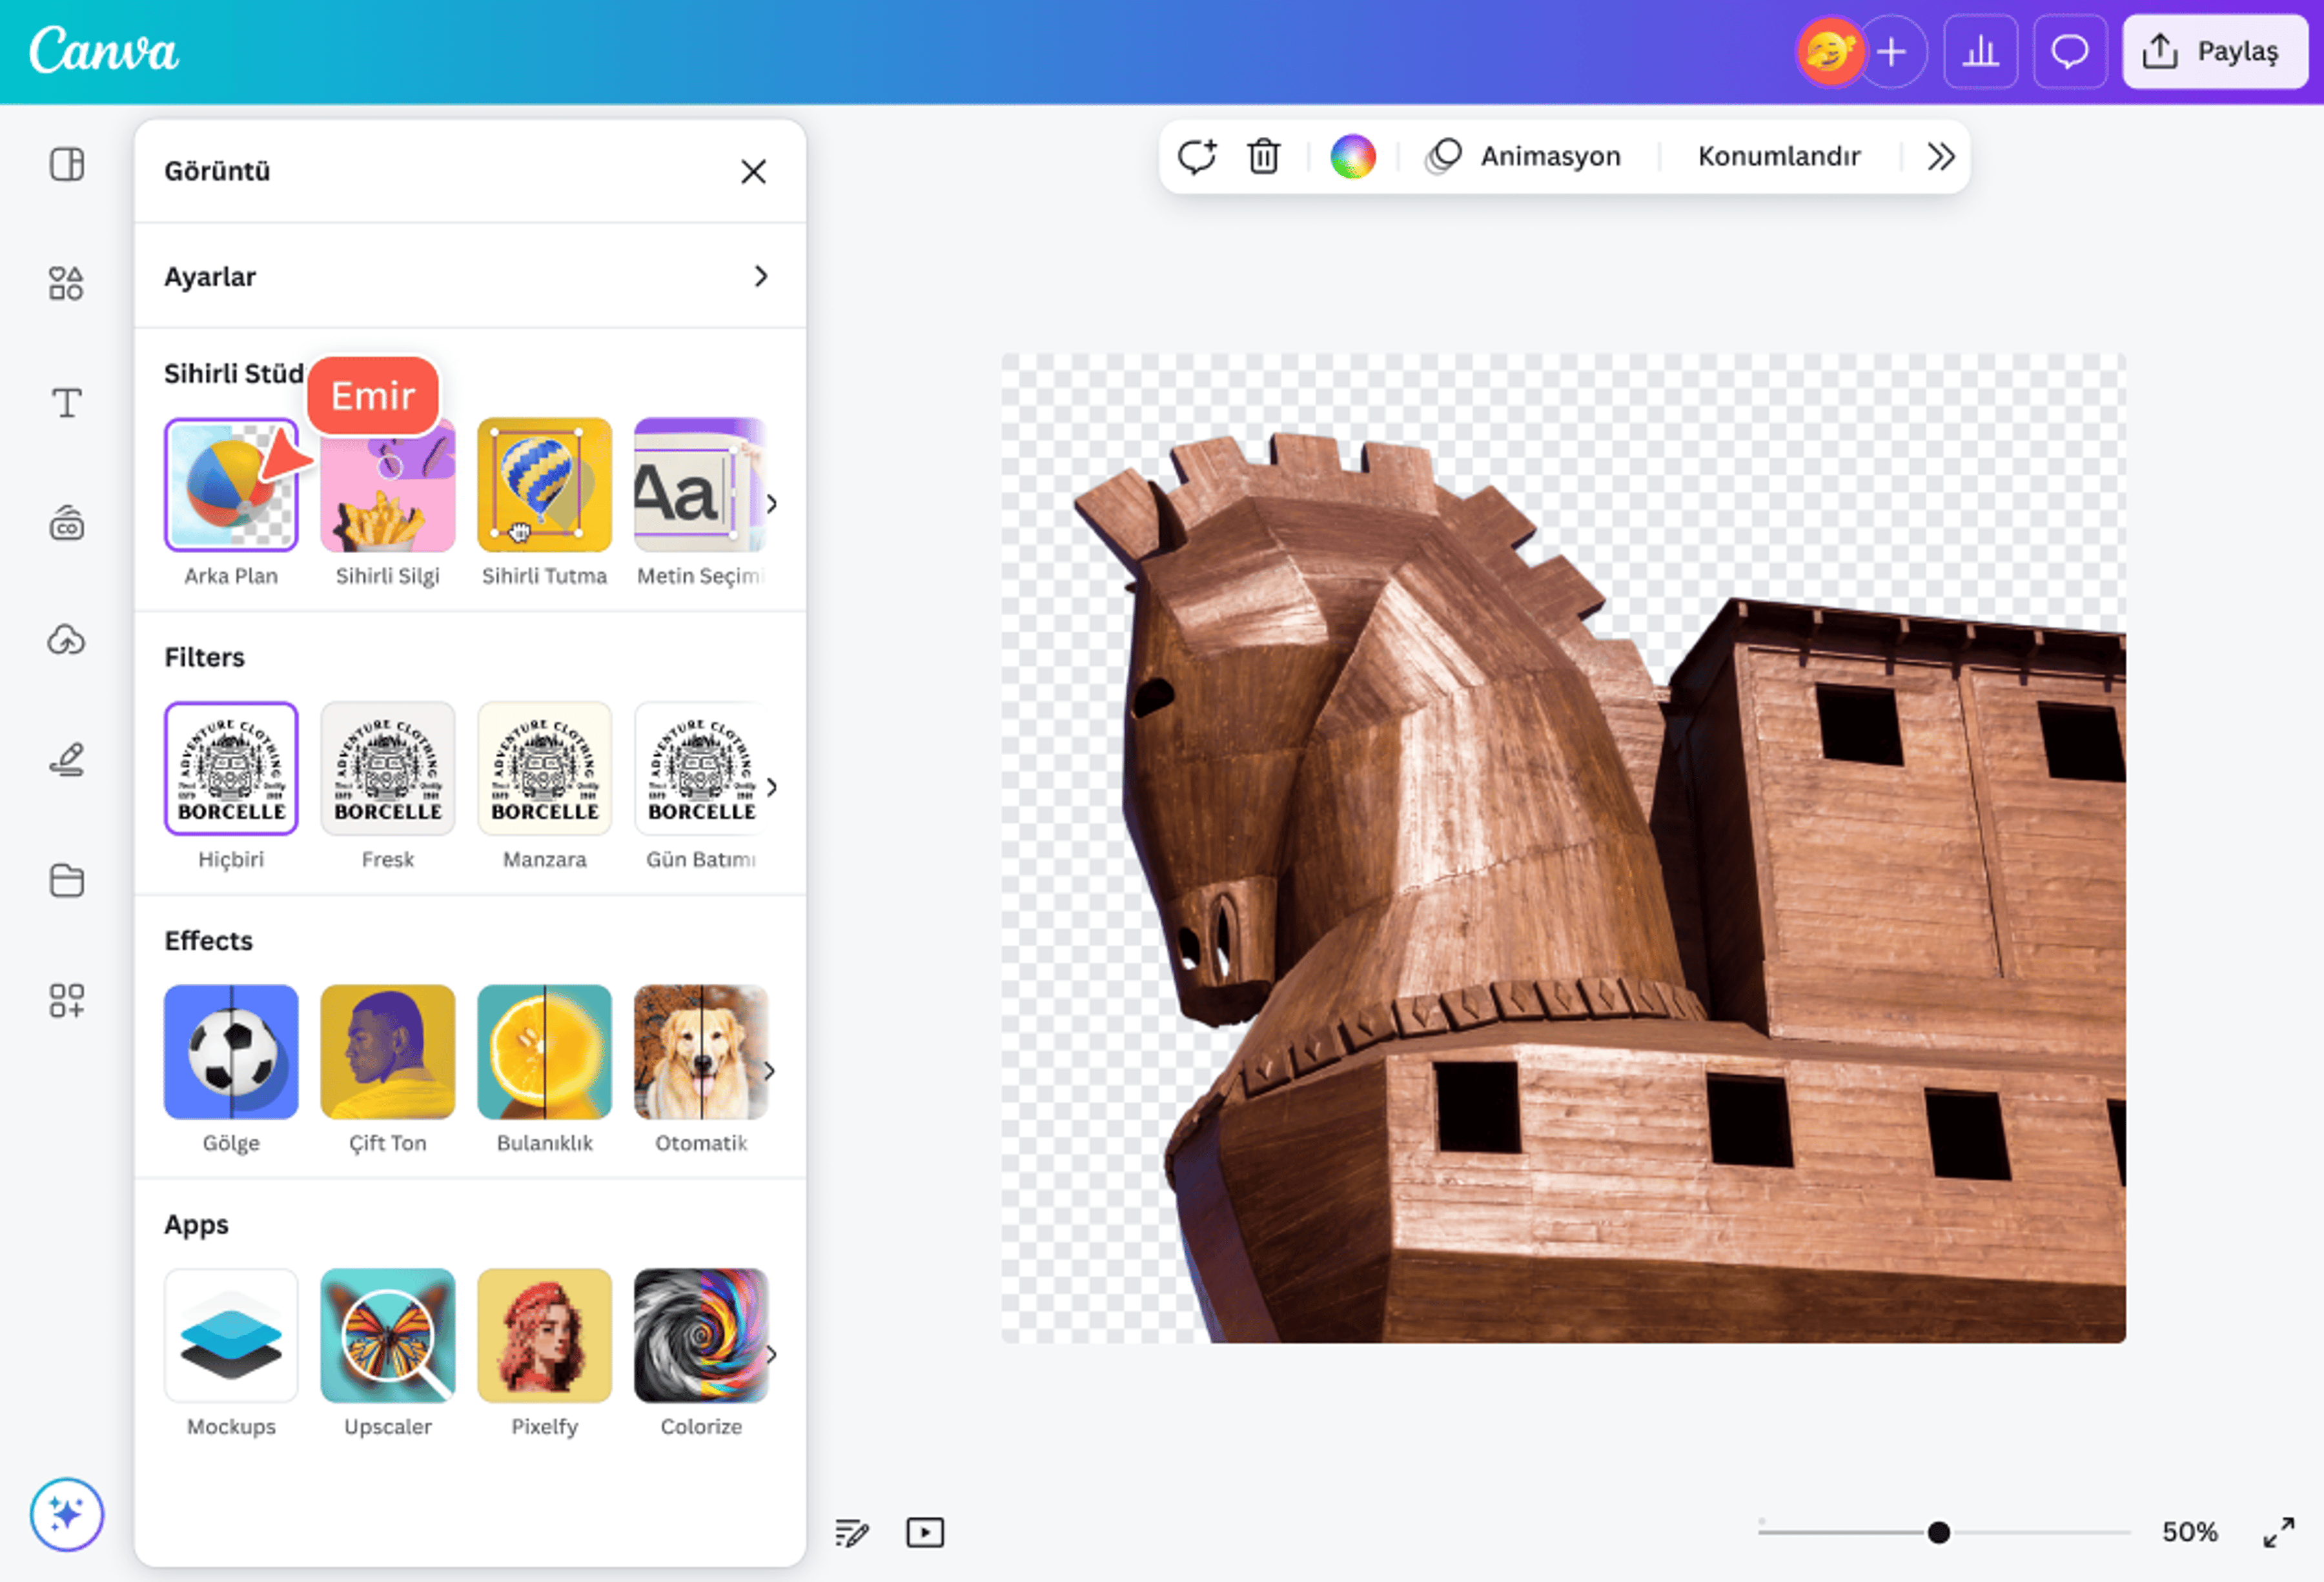The height and width of the screenshot is (1582, 2324).
Task: Apply the Manzara filter
Action: point(544,768)
